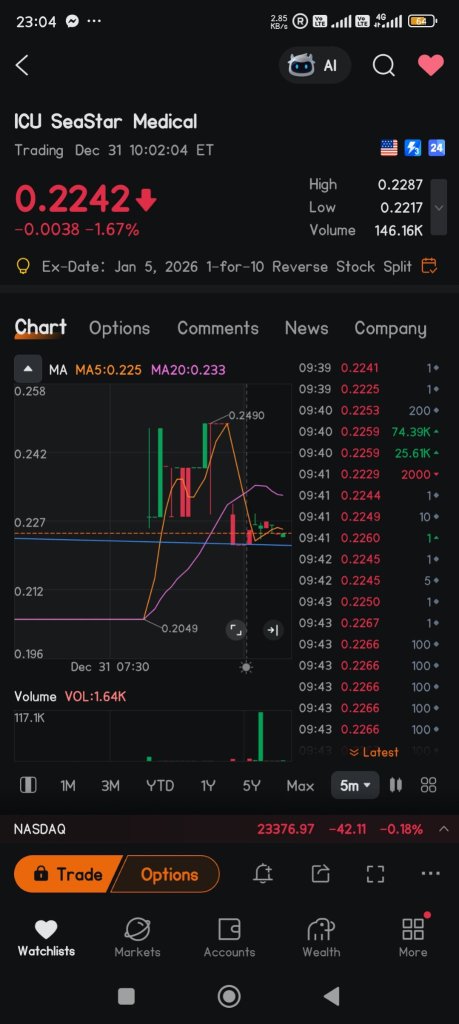The width and height of the screenshot is (459, 1024).
Task: Expand chart to fullscreen corners icon
Action: (236, 630)
